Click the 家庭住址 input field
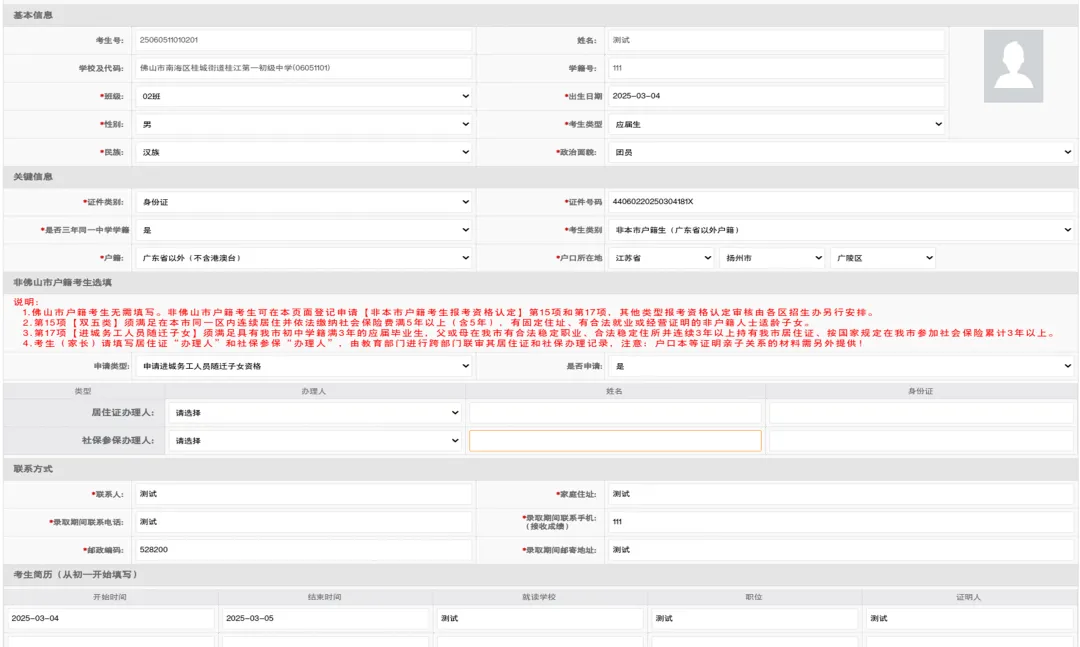 (x=841, y=494)
